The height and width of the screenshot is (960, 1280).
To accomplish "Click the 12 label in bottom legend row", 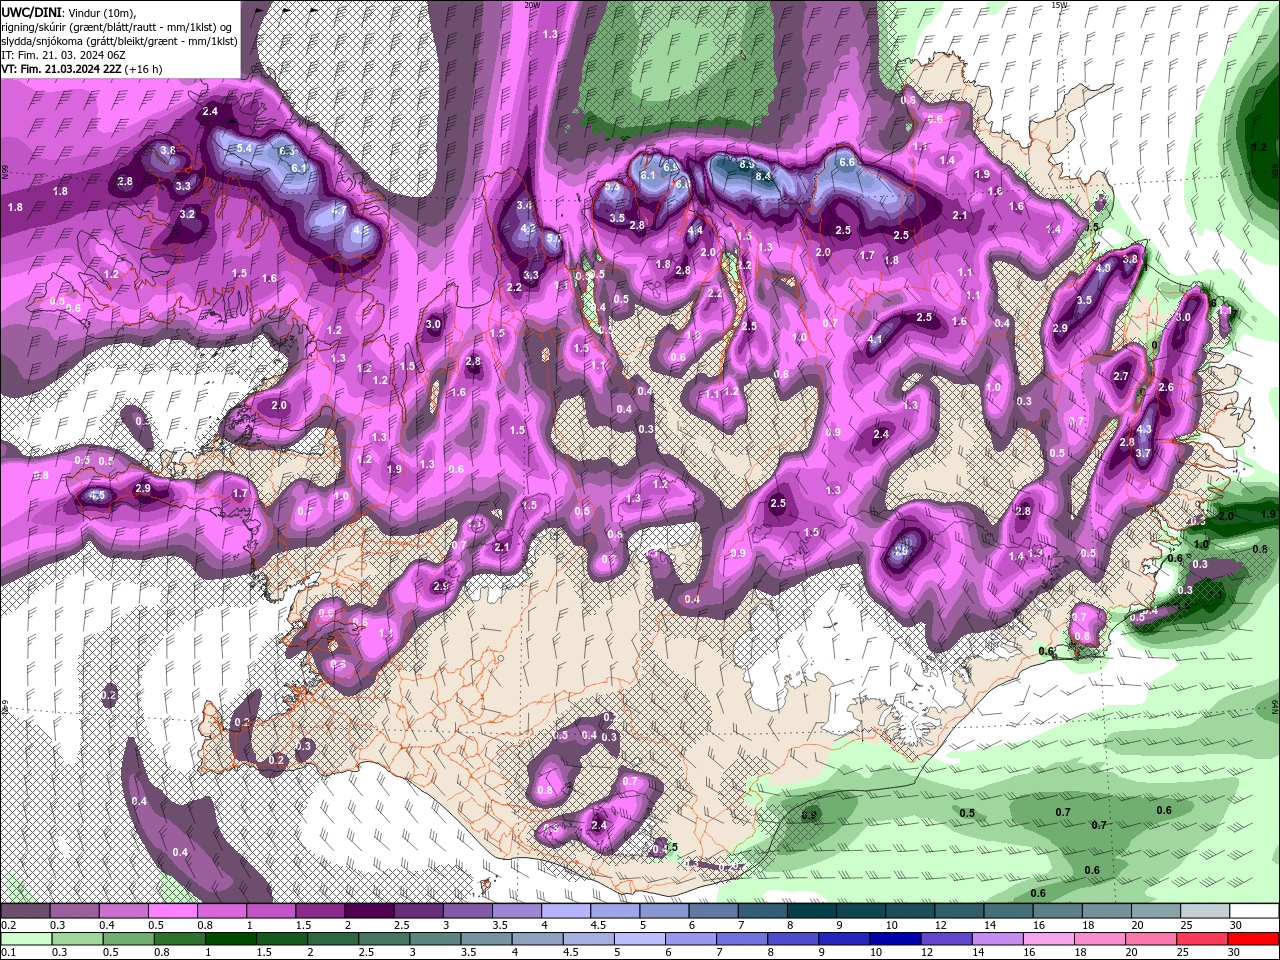I will [x=927, y=953].
